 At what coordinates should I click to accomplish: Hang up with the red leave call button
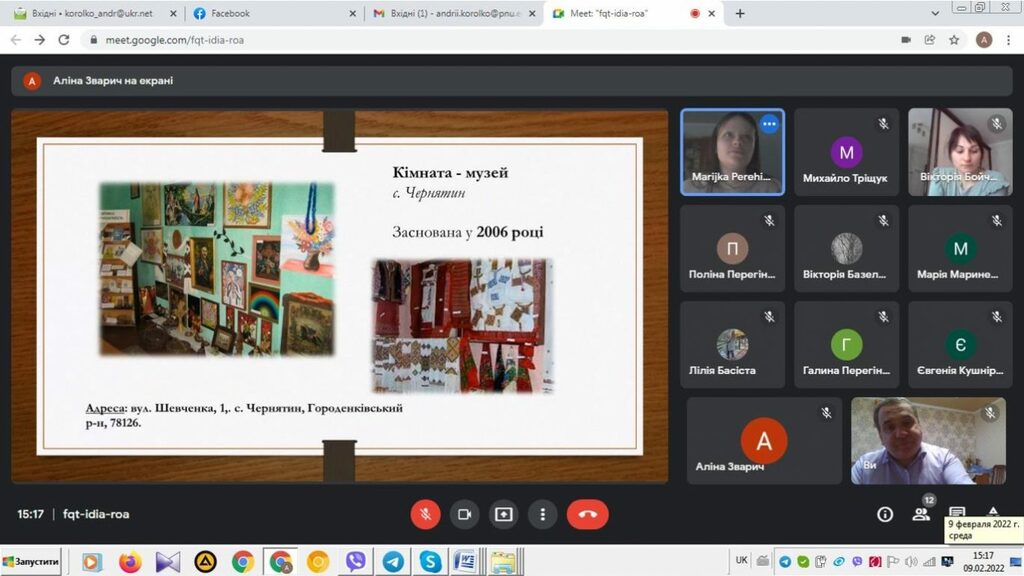(587, 514)
